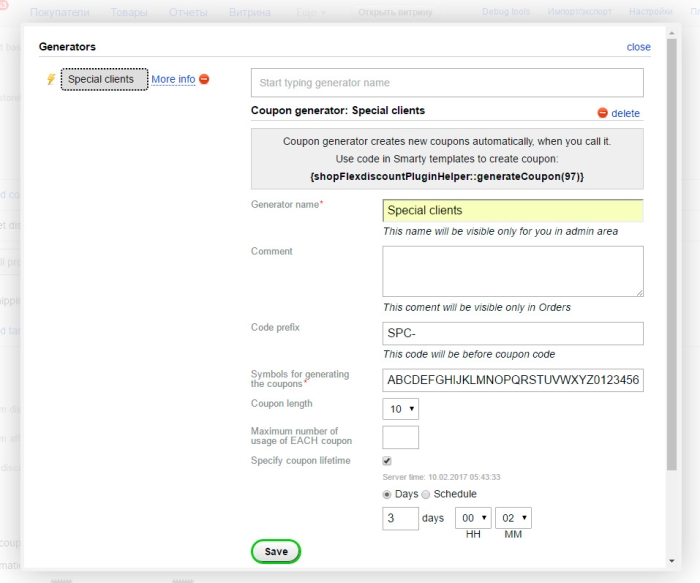Screen dimensions: 700x583
Task: Uncheck the Specify coupon lifetime checkbox
Action: (387, 461)
